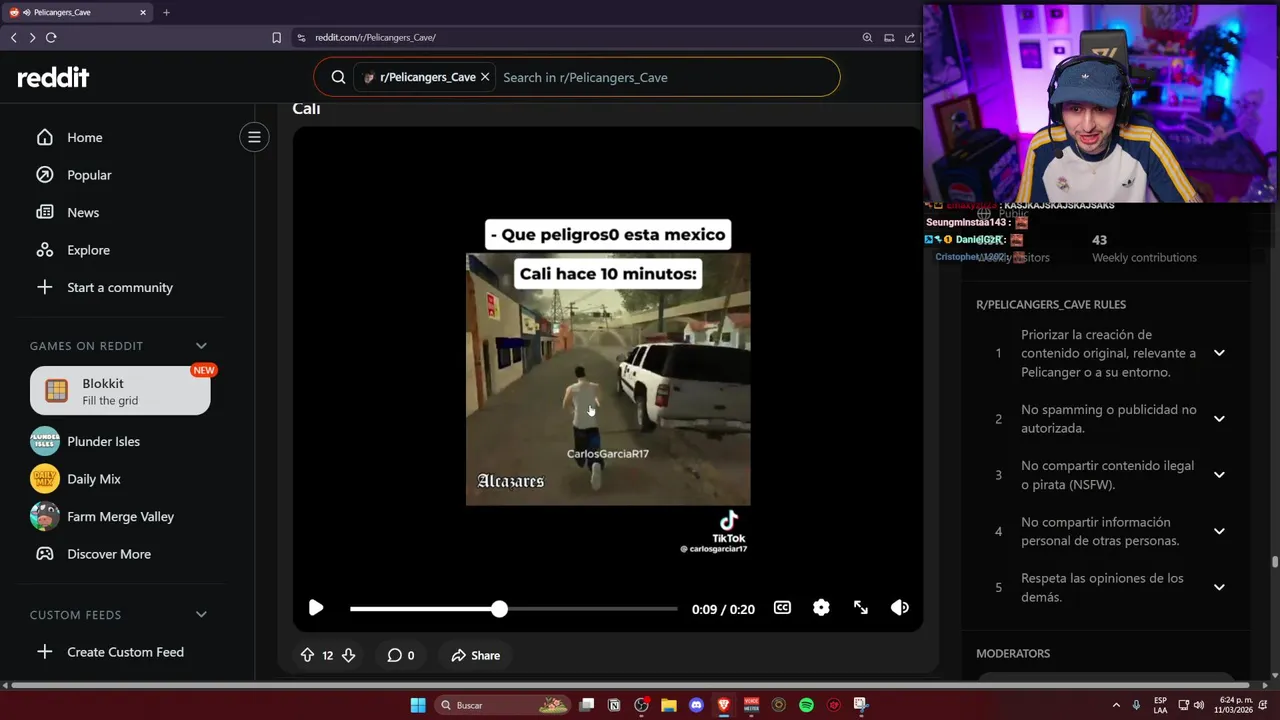Open Discord from the taskbar

tap(697, 705)
